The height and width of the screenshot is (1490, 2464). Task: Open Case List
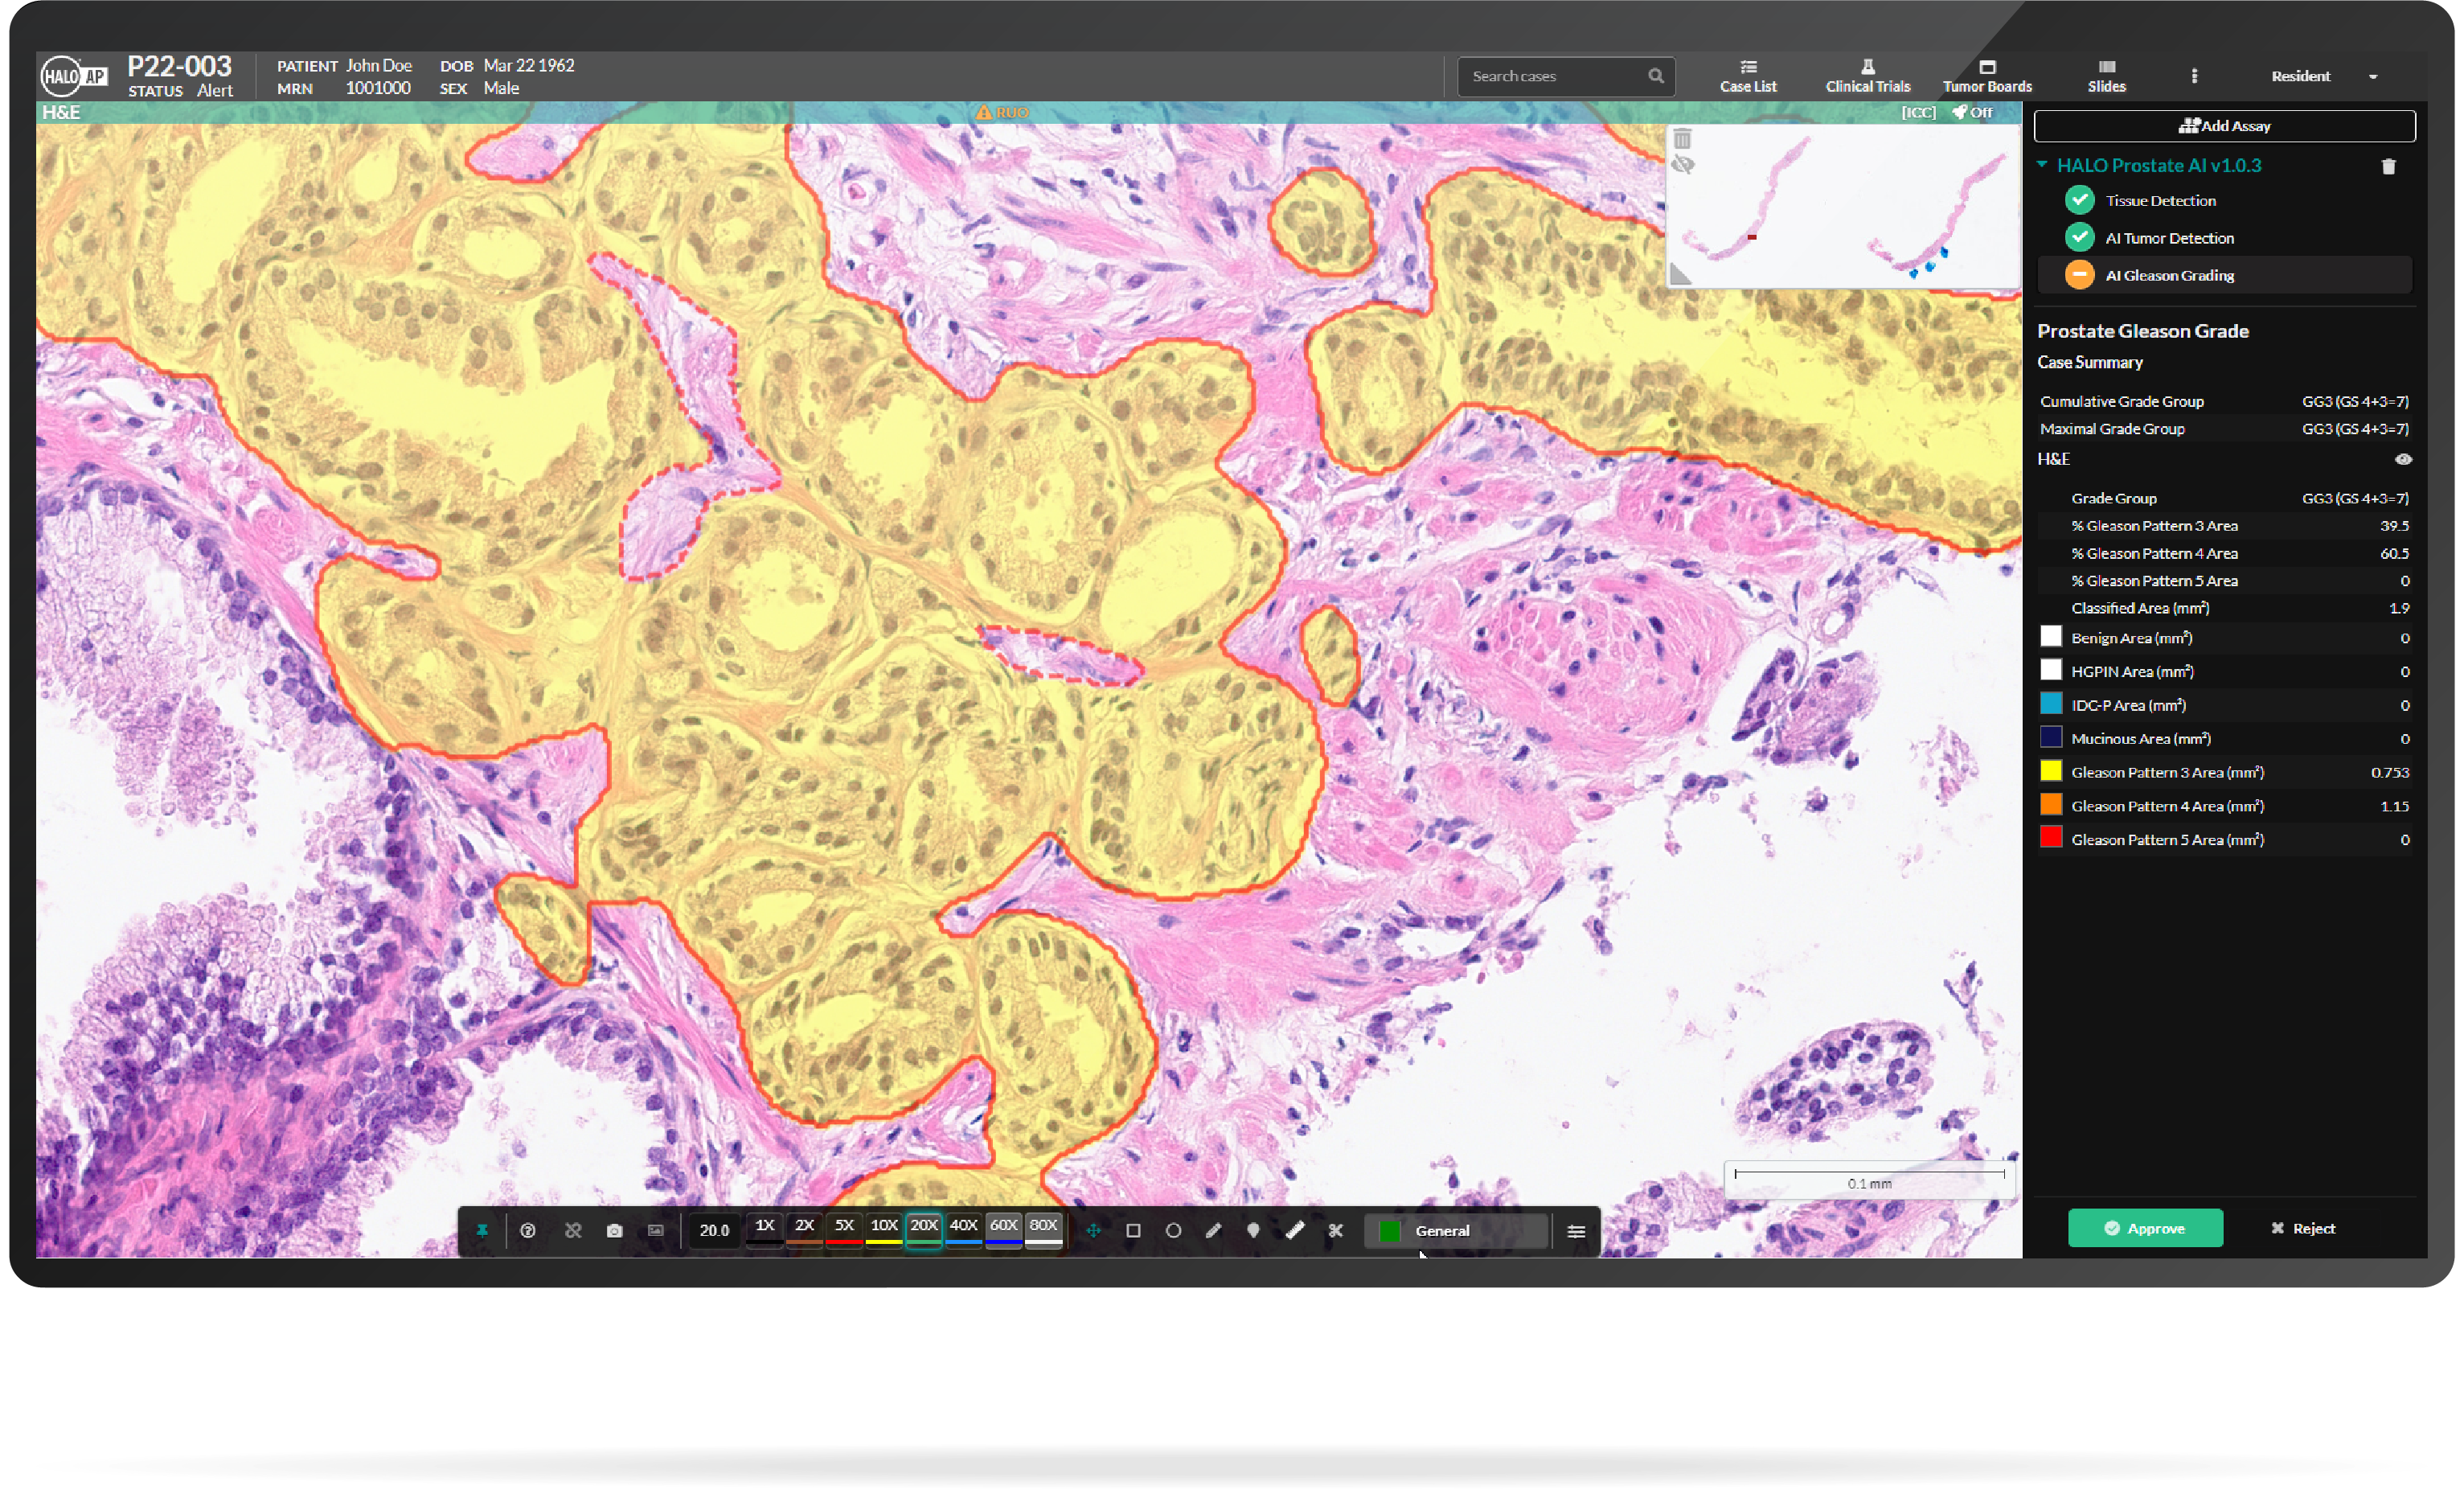coord(1748,76)
